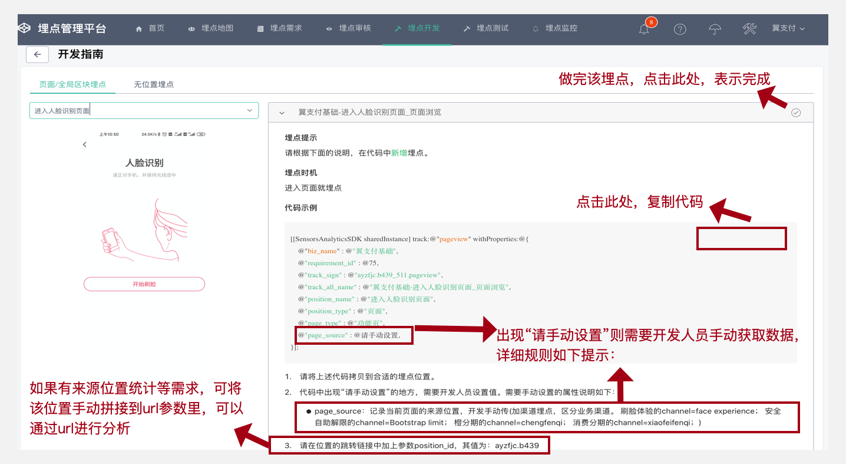This screenshot has height=464, width=846.
Task: Mark the tracking point as complete
Action: point(796,113)
